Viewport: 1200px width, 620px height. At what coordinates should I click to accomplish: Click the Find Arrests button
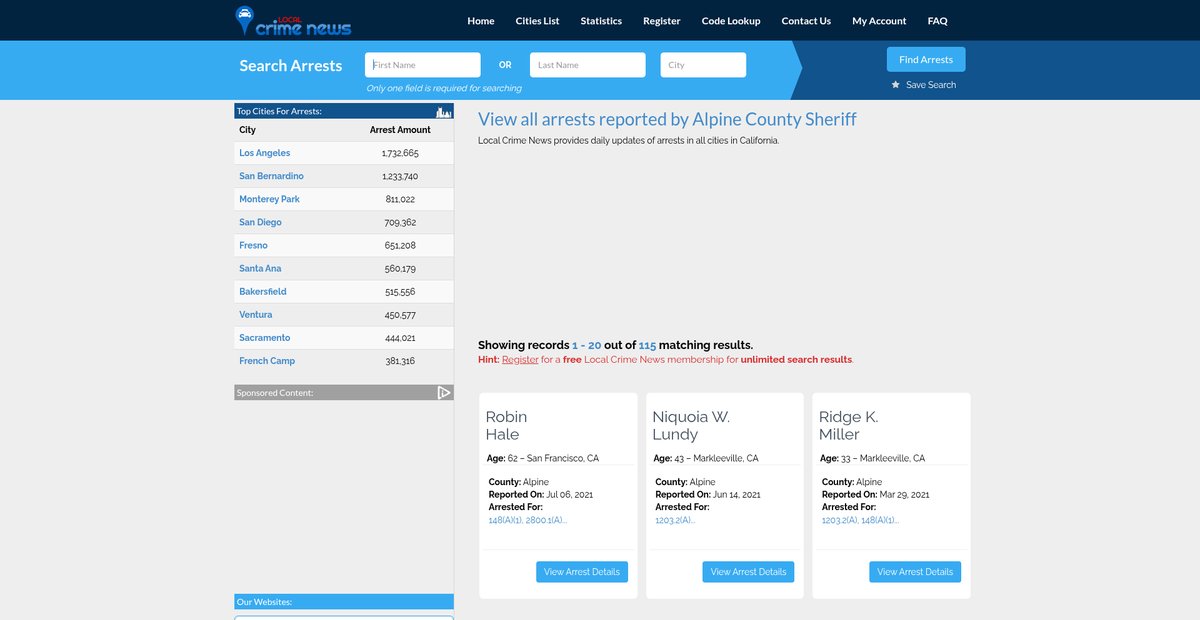click(926, 60)
